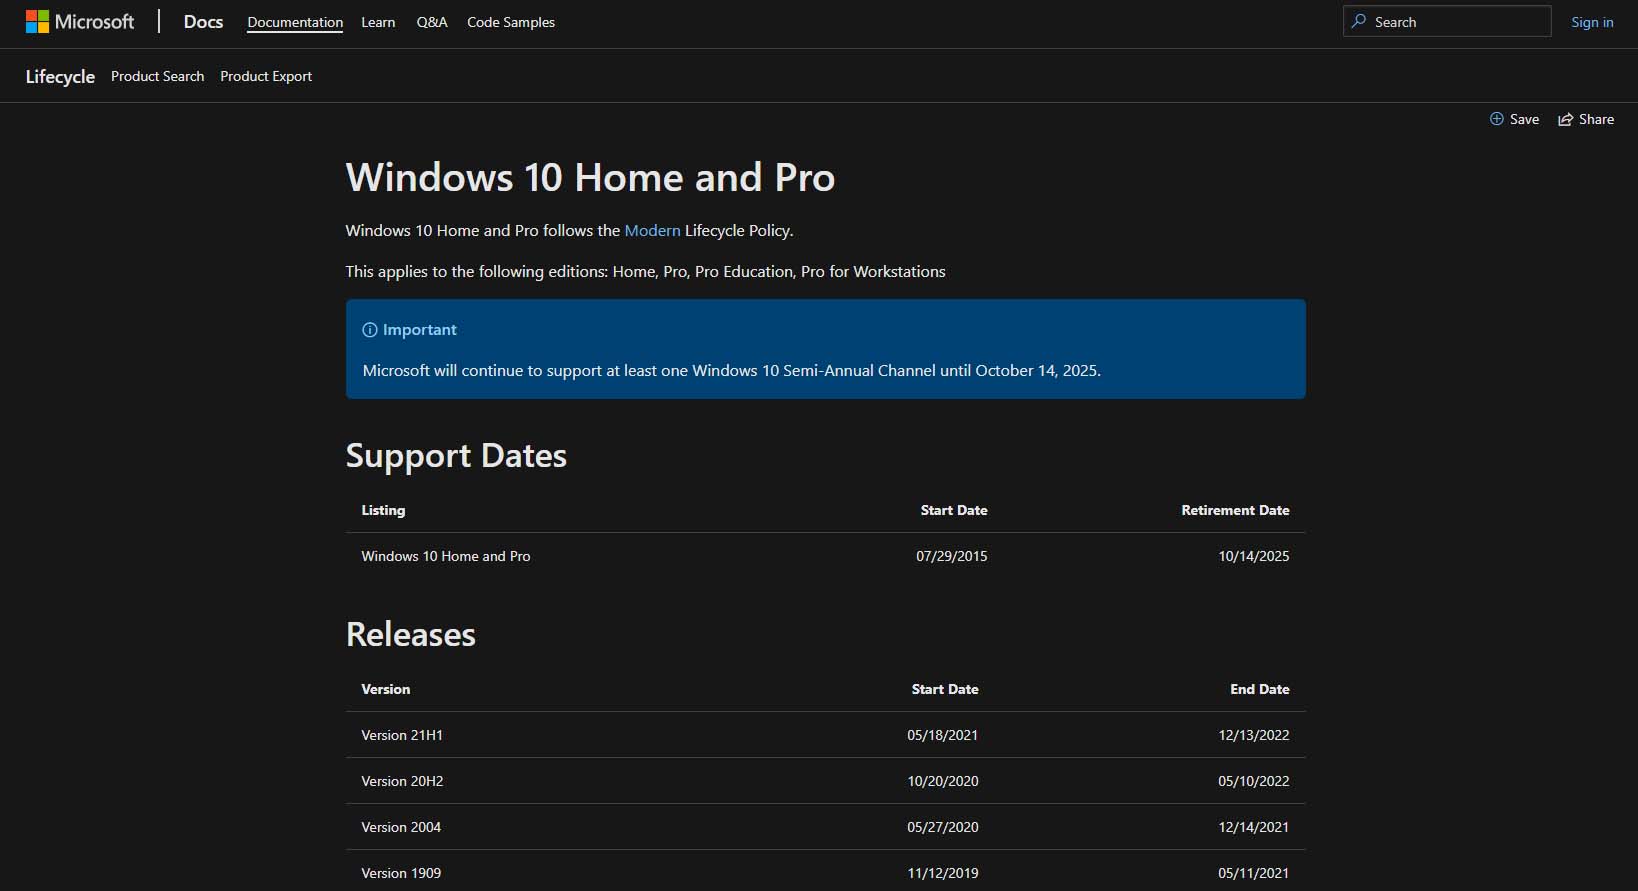This screenshot has width=1638, height=891.
Task: Click the 11/12/2019 start date
Action: [943, 873]
